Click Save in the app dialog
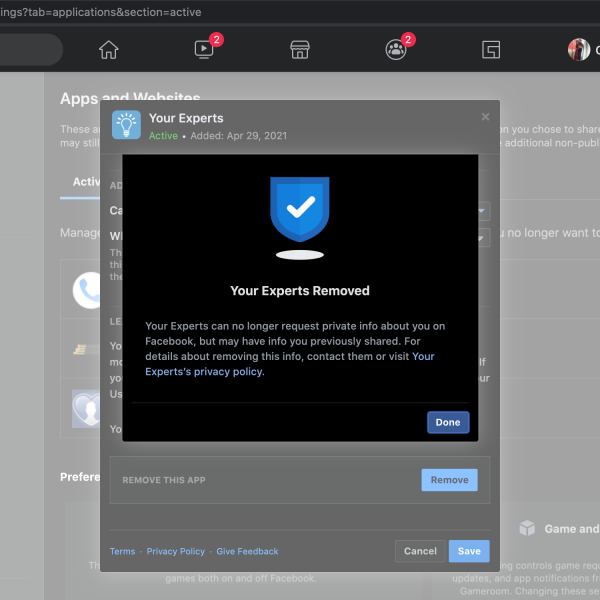 point(469,551)
